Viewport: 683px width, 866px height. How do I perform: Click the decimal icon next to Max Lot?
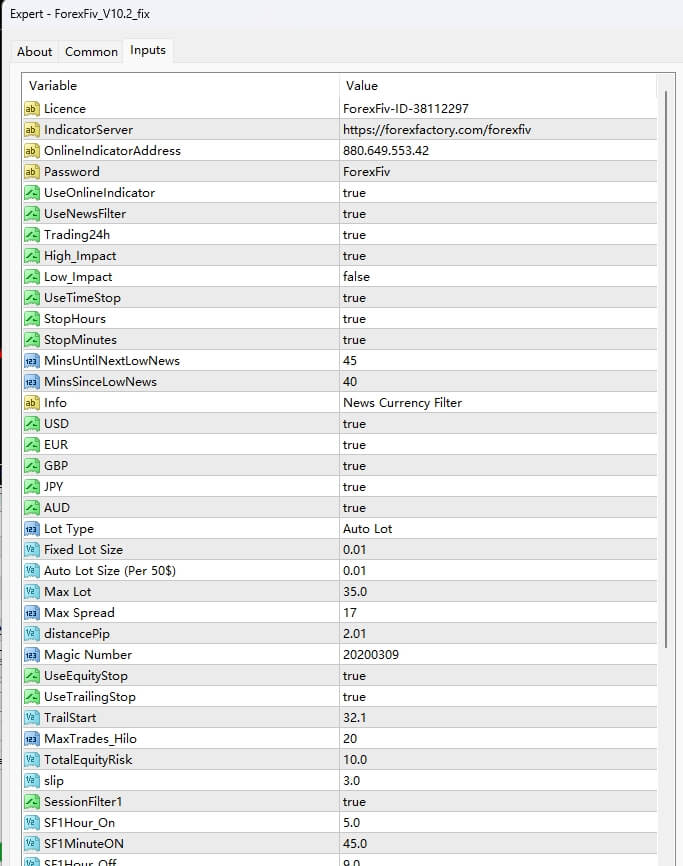pyautogui.click(x=34, y=591)
